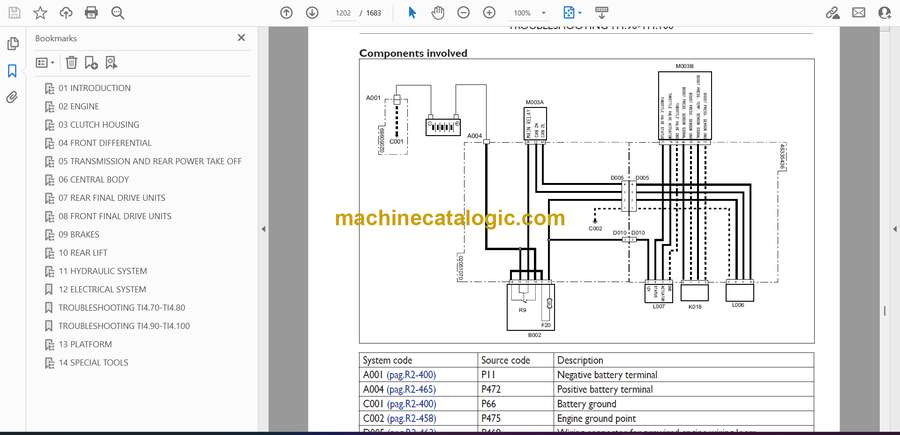Image resolution: width=900 pixels, height=435 pixels.
Task: Open bookmarks options dropdown menu
Action: point(45,62)
